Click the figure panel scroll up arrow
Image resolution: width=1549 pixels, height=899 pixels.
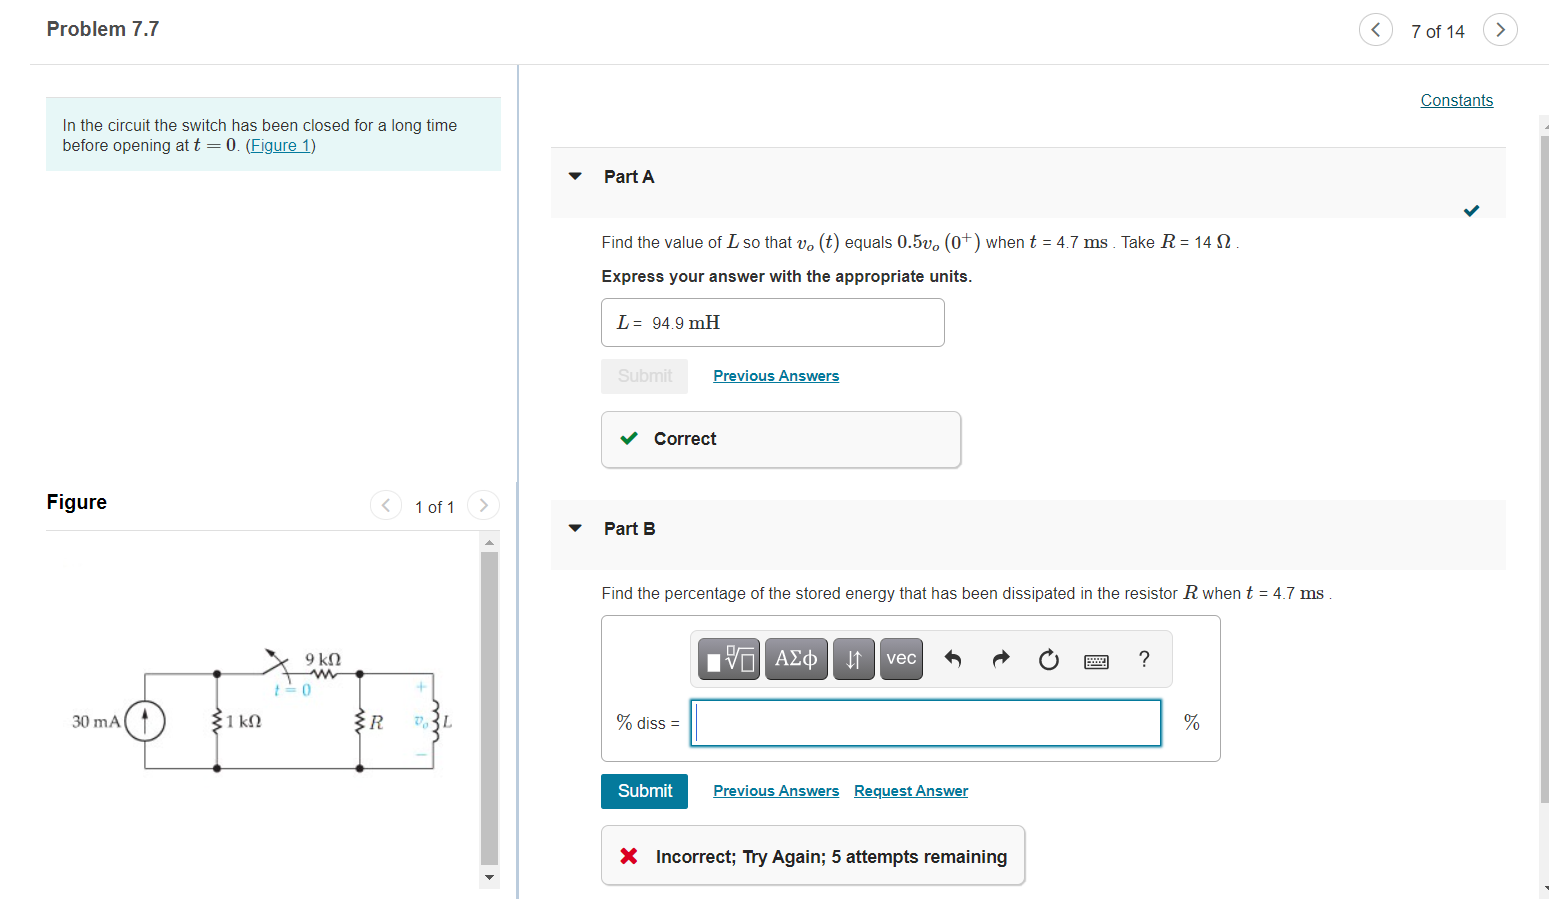click(489, 542)
